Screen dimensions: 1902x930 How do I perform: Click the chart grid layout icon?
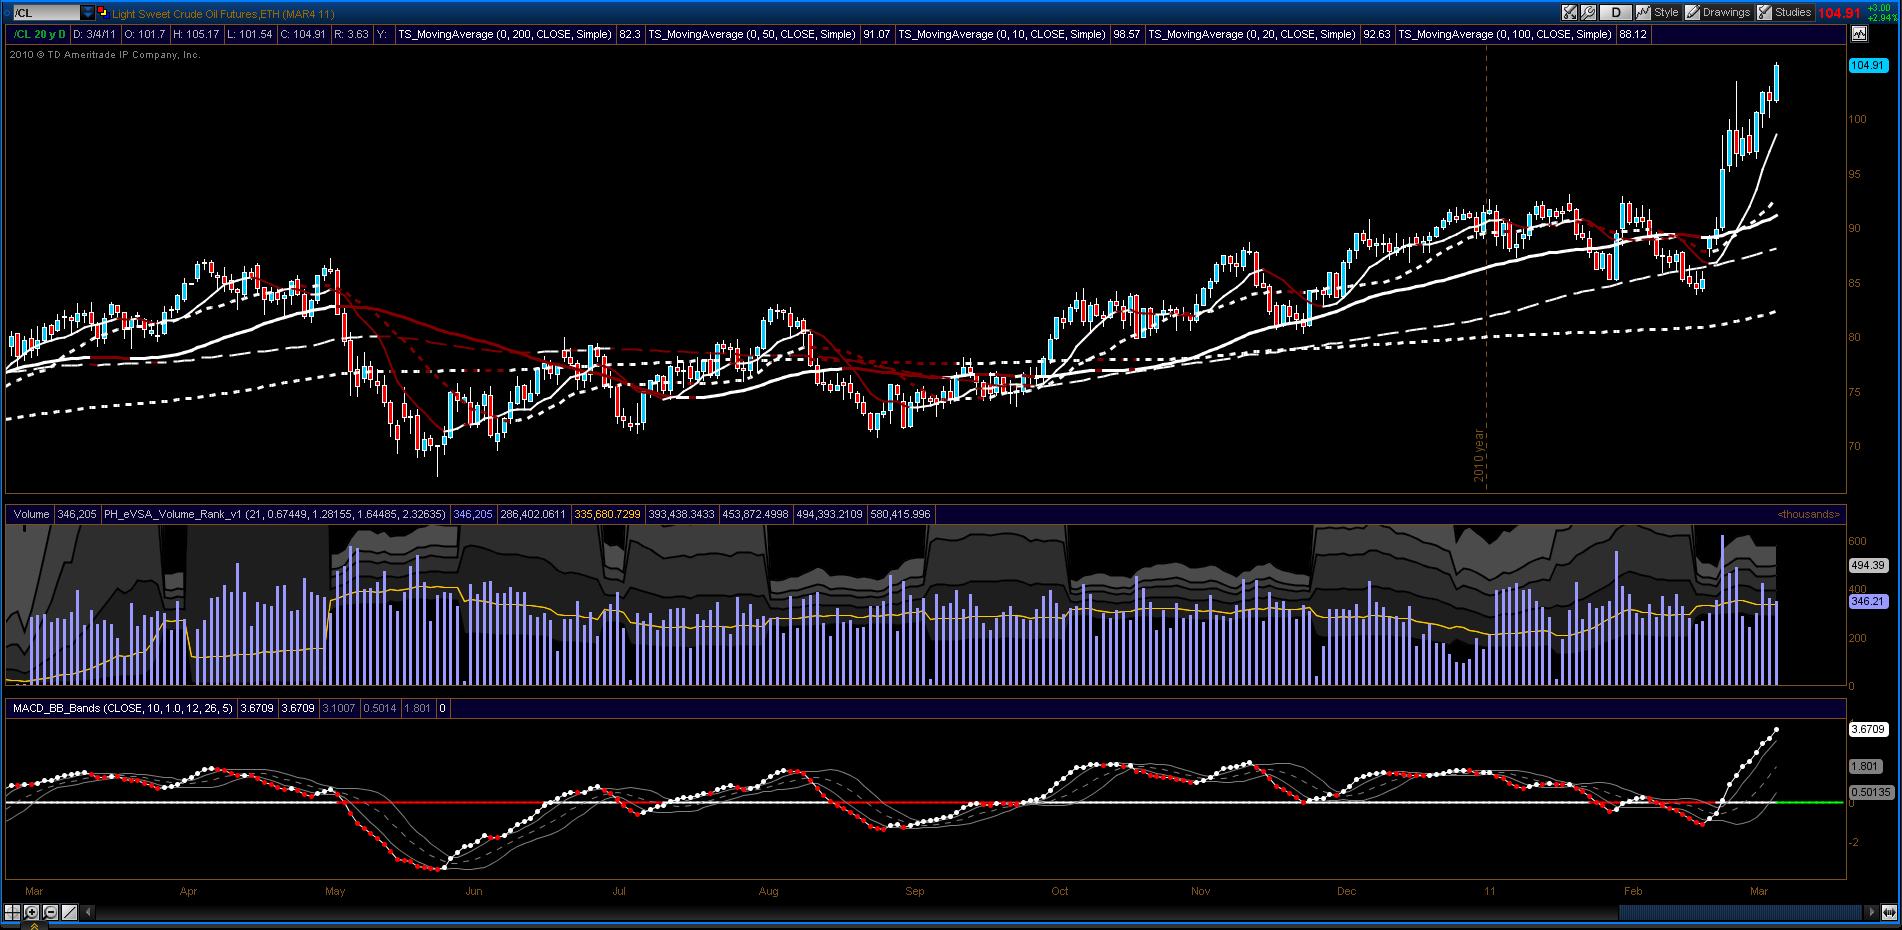click(x=12, y=912)
